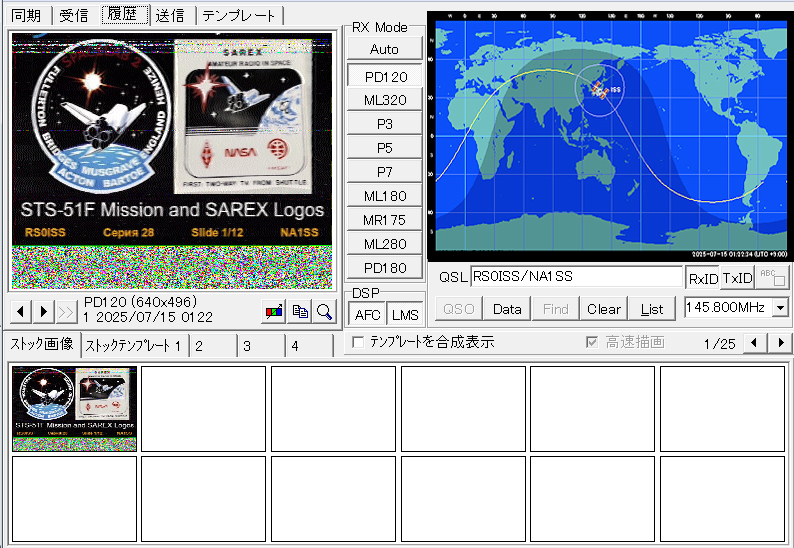Screen dimensions: 794x548
Task: Click the 1/25 page counter
Action: point(719,344)
